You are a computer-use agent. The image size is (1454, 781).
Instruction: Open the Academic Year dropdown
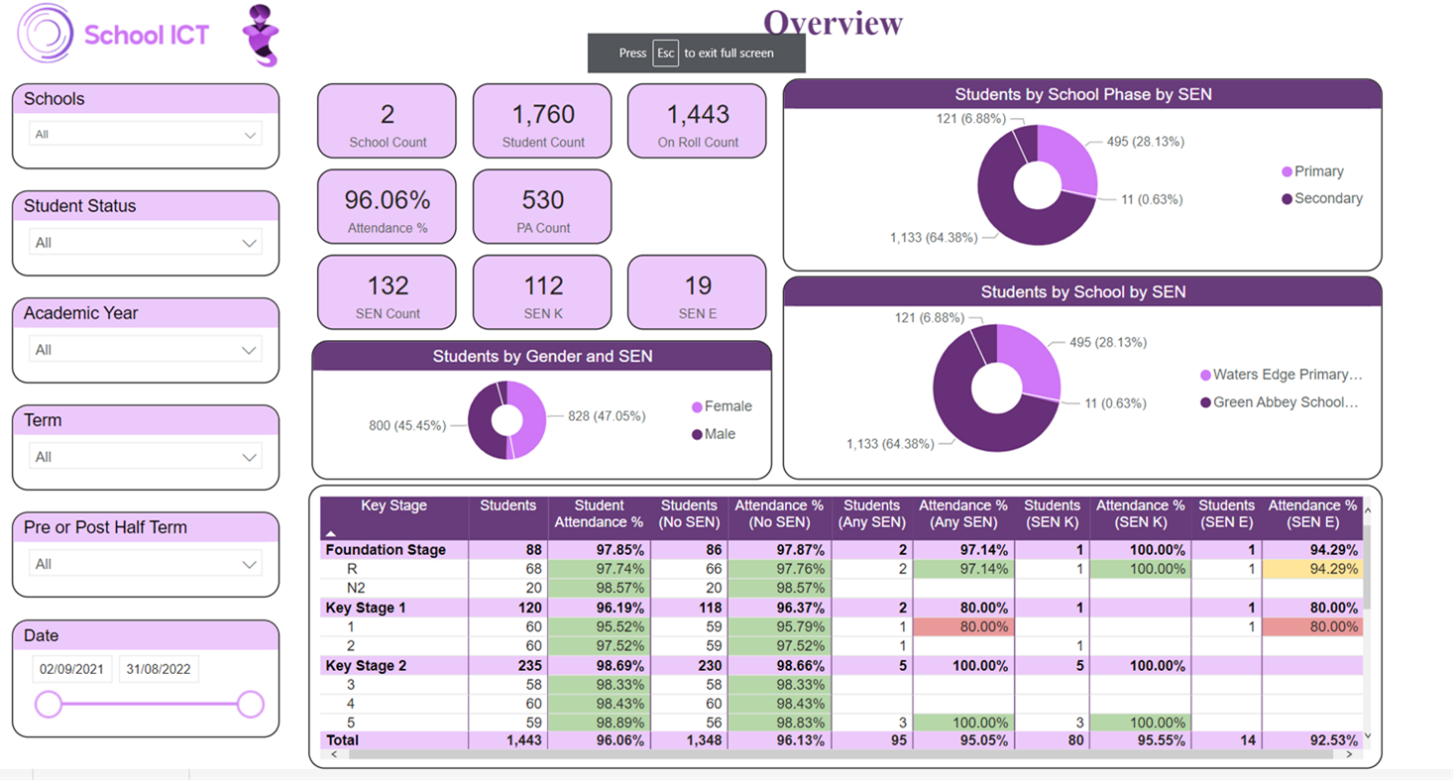click(145, 350)
